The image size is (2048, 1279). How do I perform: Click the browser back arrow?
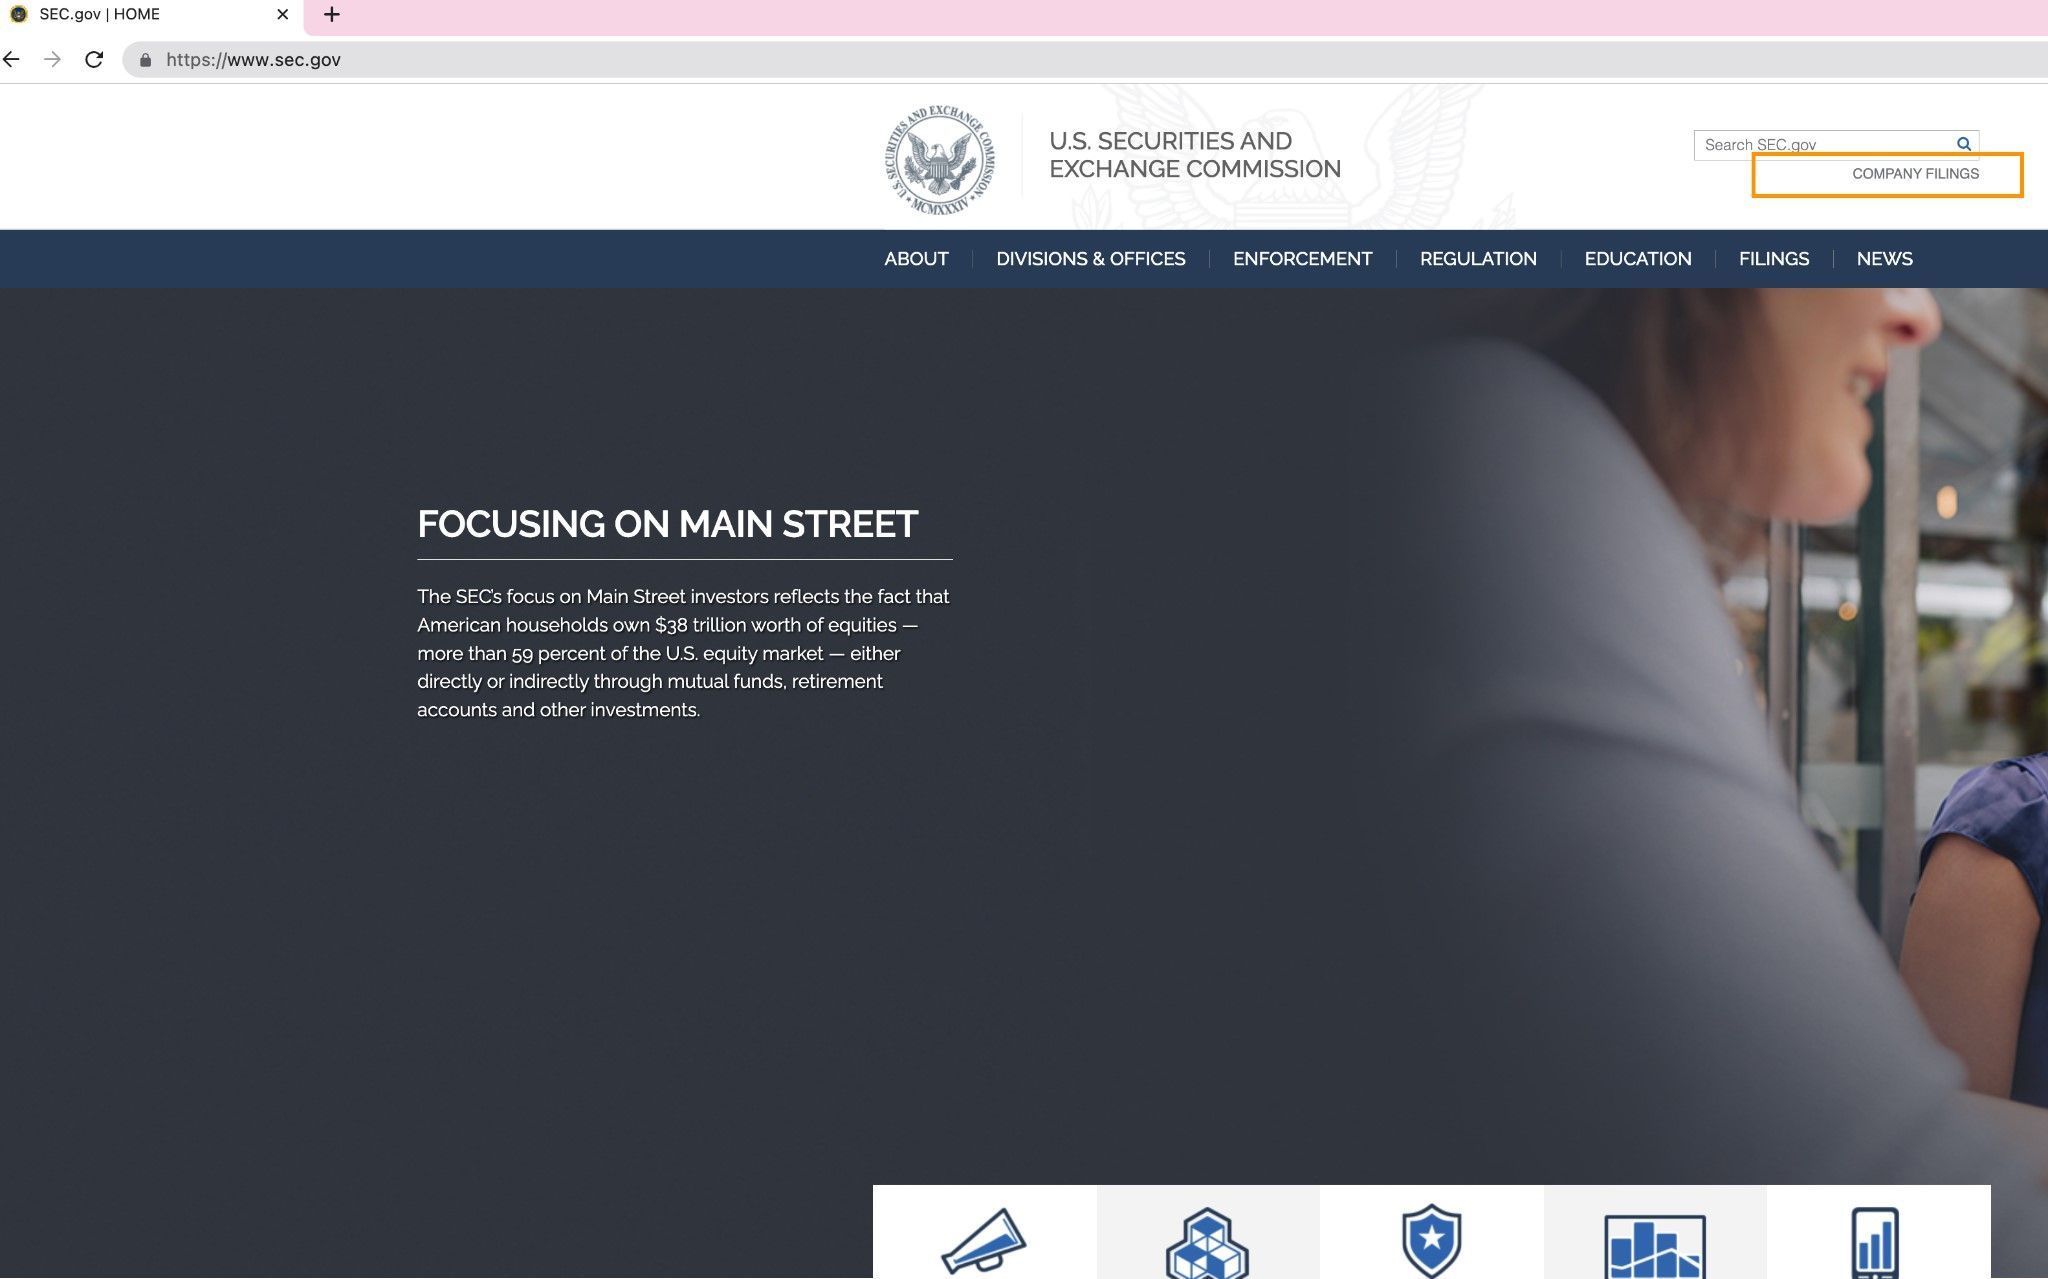tap(12, 60)
